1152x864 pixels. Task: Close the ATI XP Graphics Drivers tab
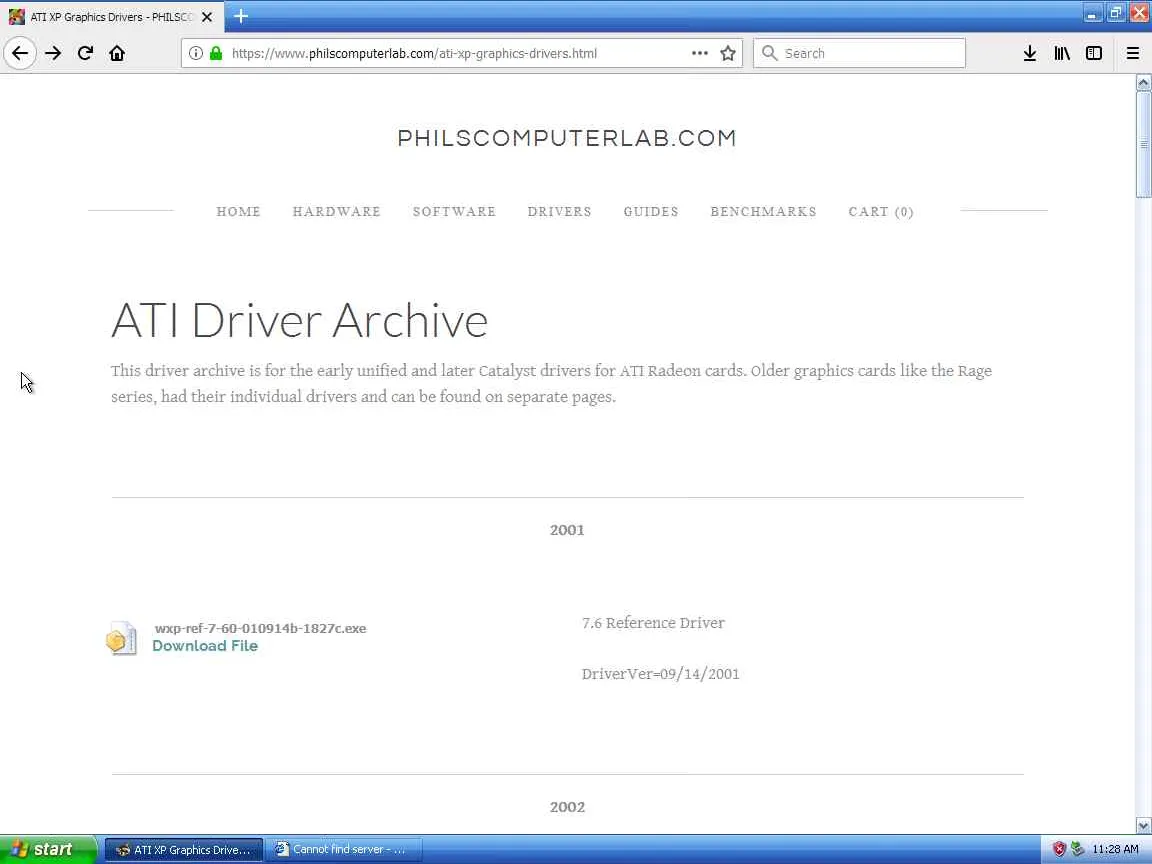[207, 16]
